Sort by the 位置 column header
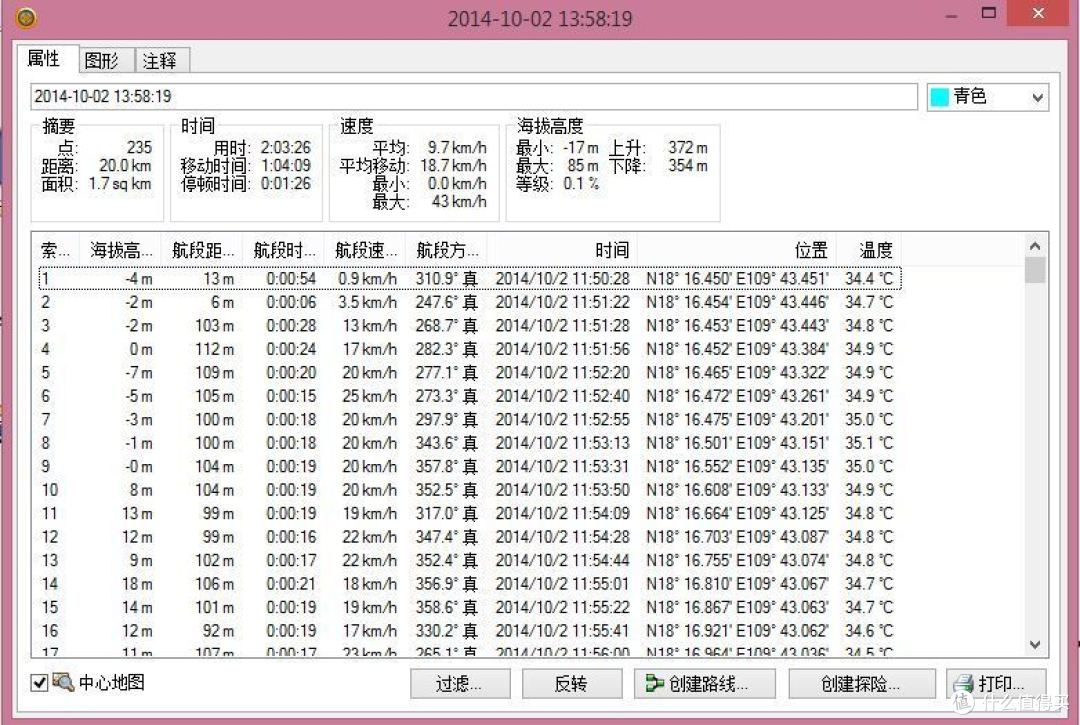The width and height of the screenshot is (1080, 725). [x=736, y=250]
